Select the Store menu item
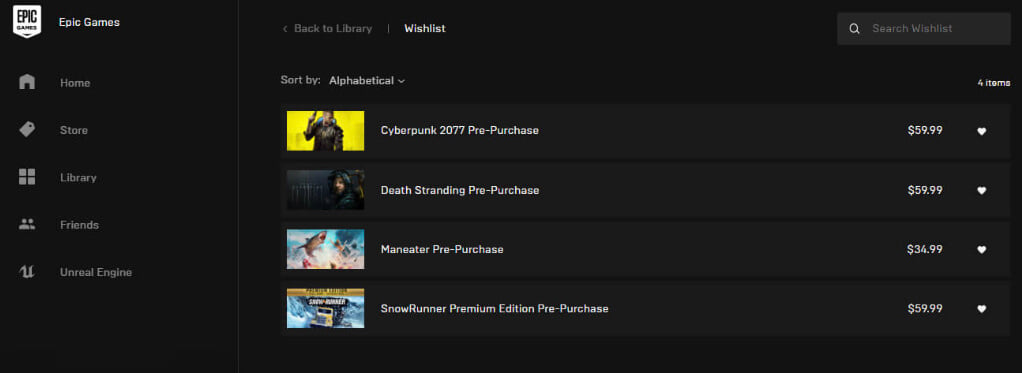Screen dimensions: 1022x373 tap(74, 130)
